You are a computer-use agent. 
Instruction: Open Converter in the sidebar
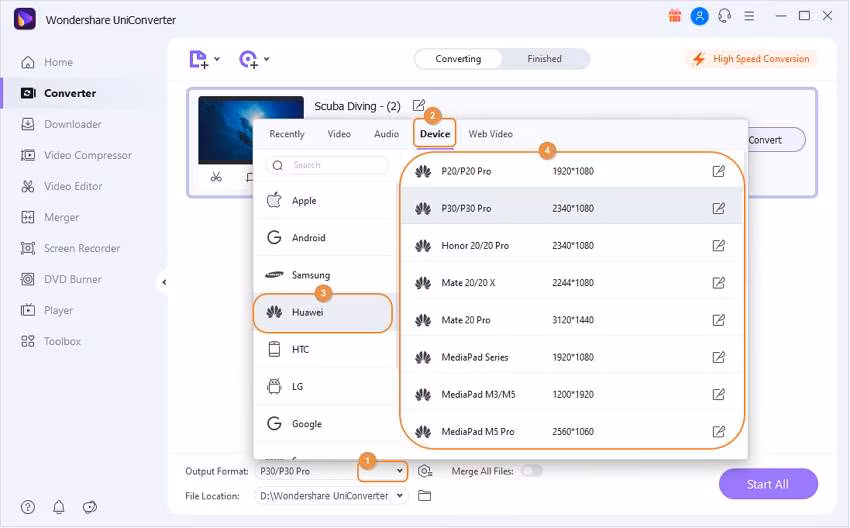coord(58,93)
